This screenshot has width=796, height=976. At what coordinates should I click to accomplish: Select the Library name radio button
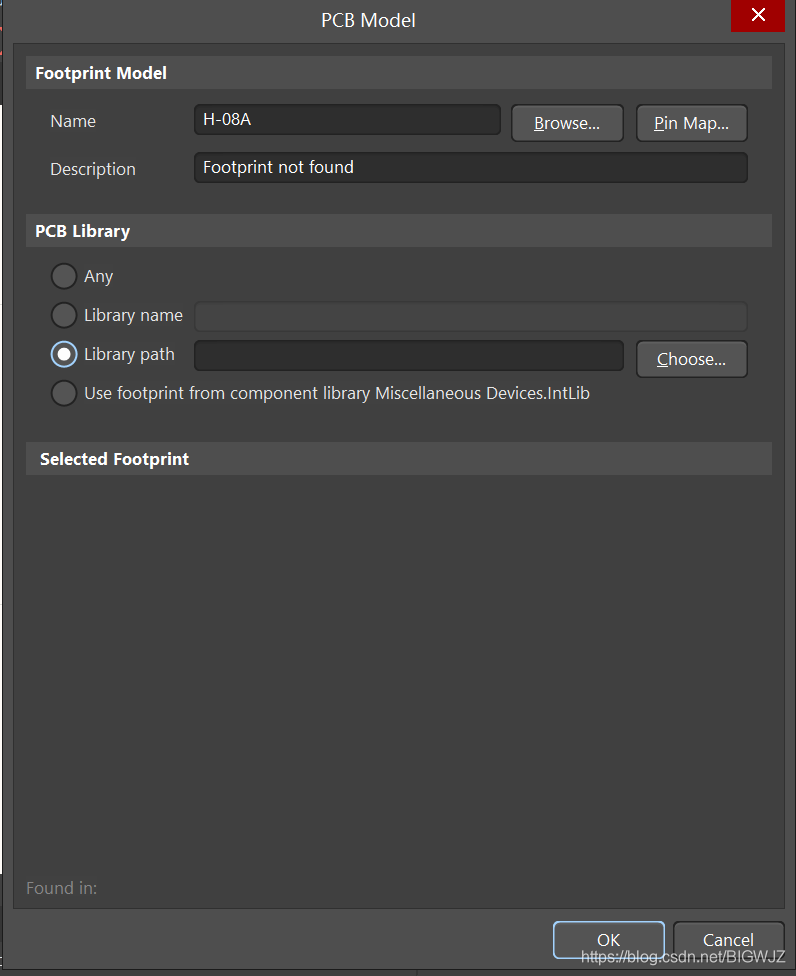(x=64, y=315)
